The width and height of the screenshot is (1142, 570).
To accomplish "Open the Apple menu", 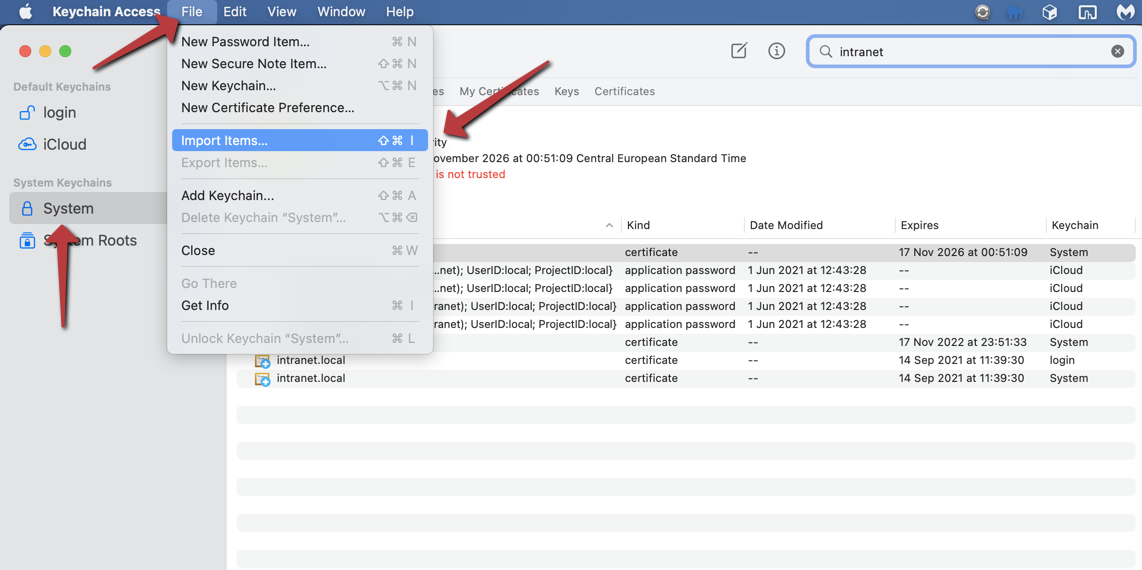I will click(25, 11).
